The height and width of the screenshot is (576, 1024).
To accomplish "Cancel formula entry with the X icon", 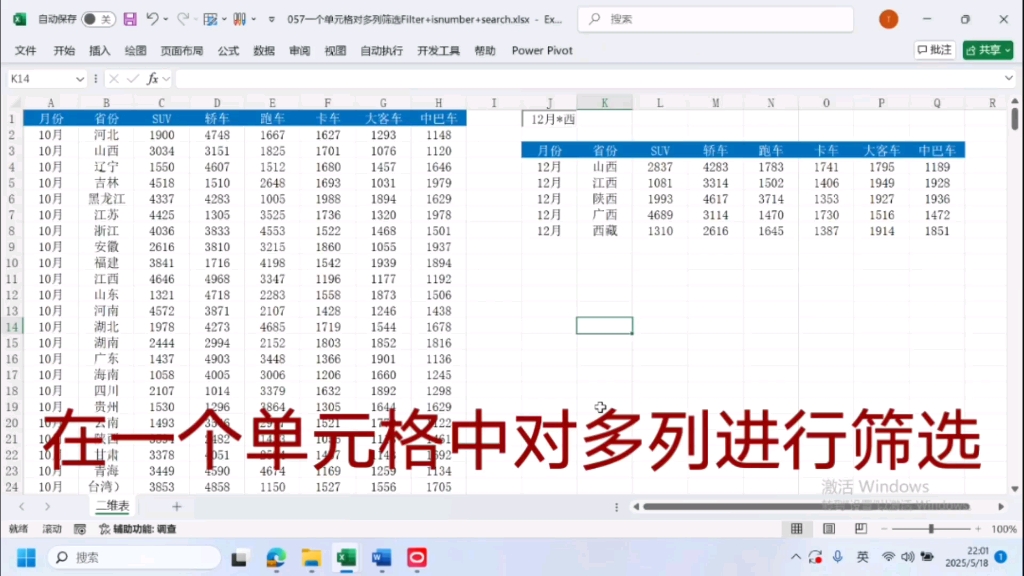I will coord(113,78).
